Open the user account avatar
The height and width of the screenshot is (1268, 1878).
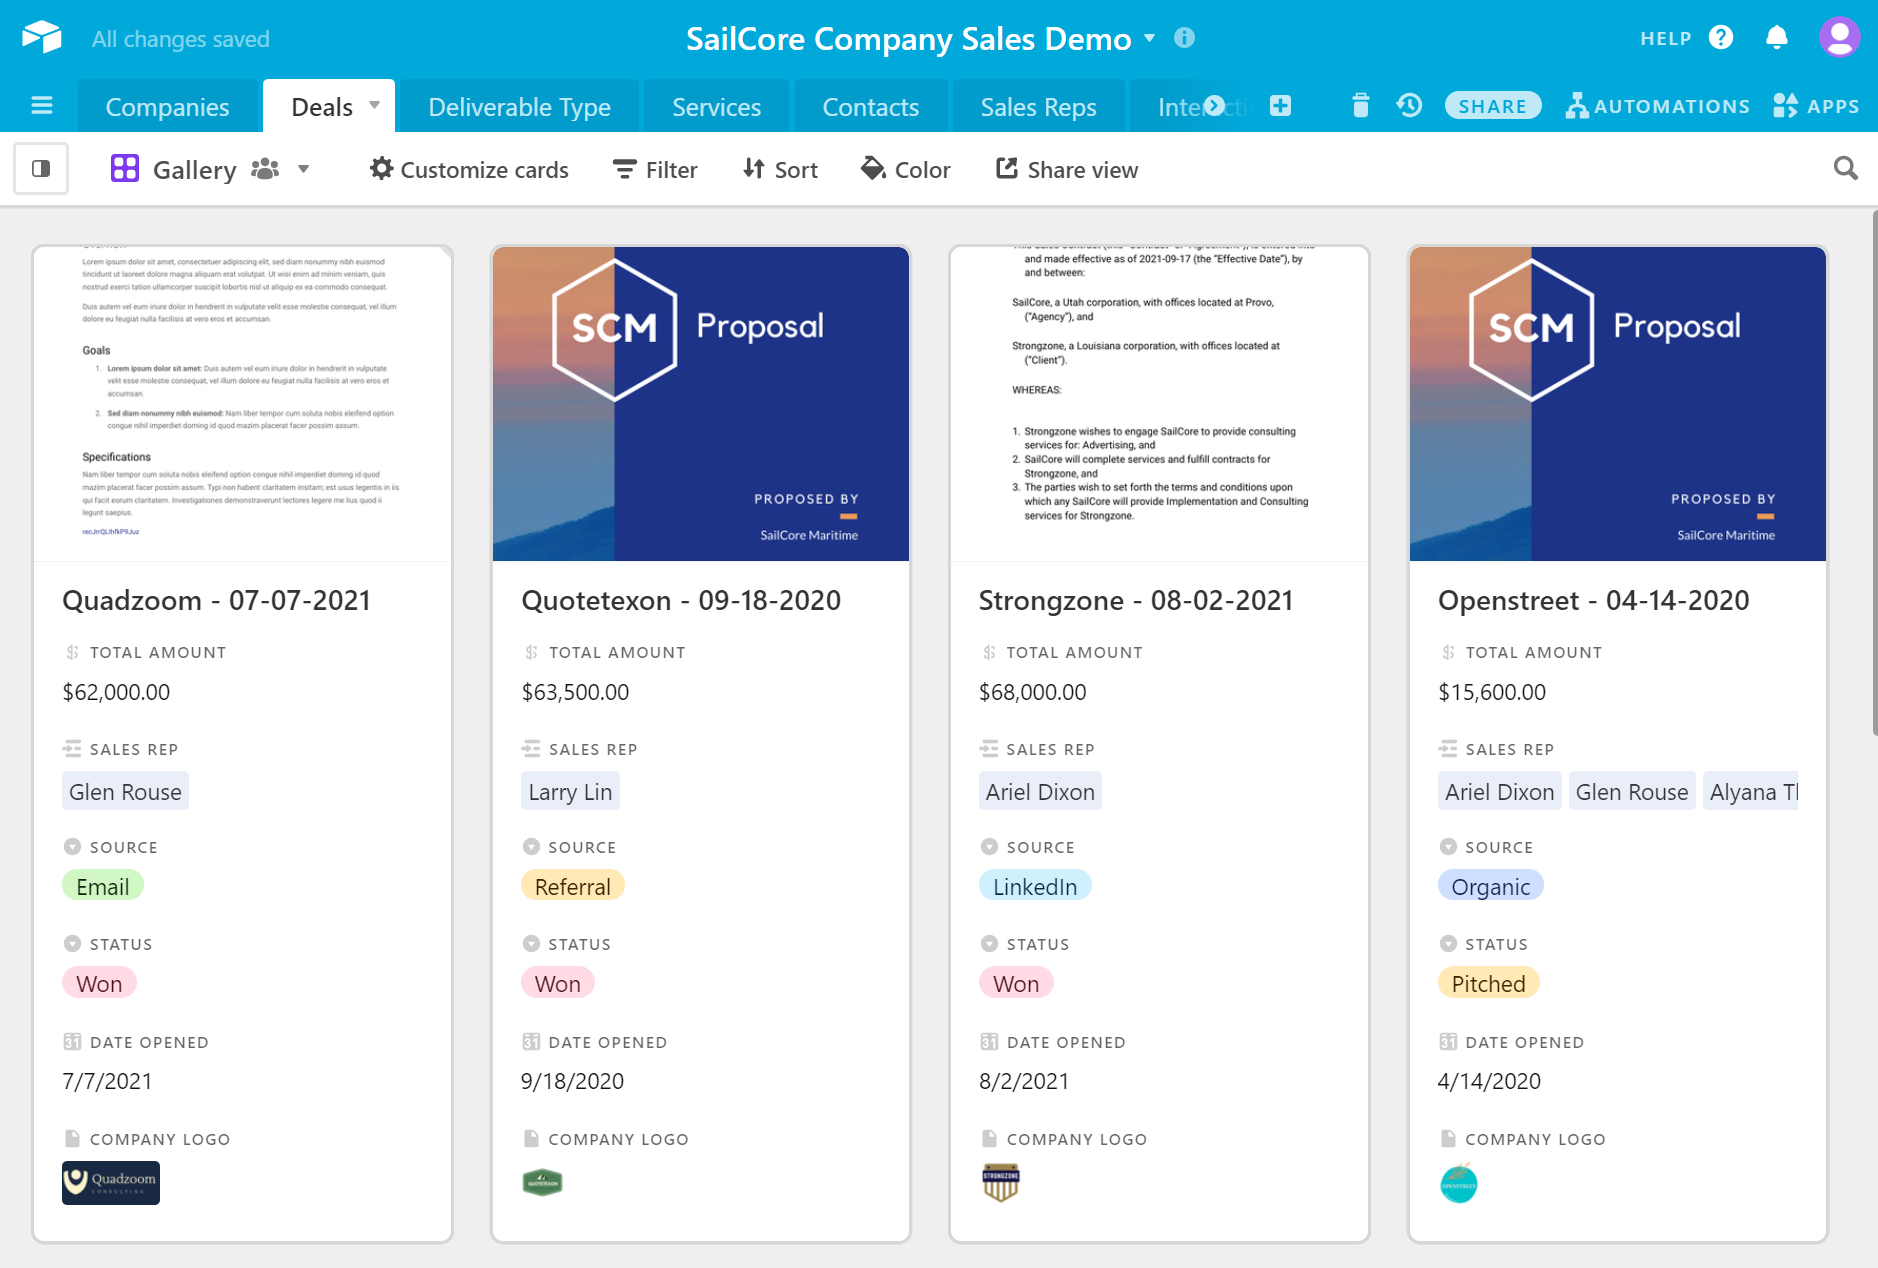pos(1839,38)
